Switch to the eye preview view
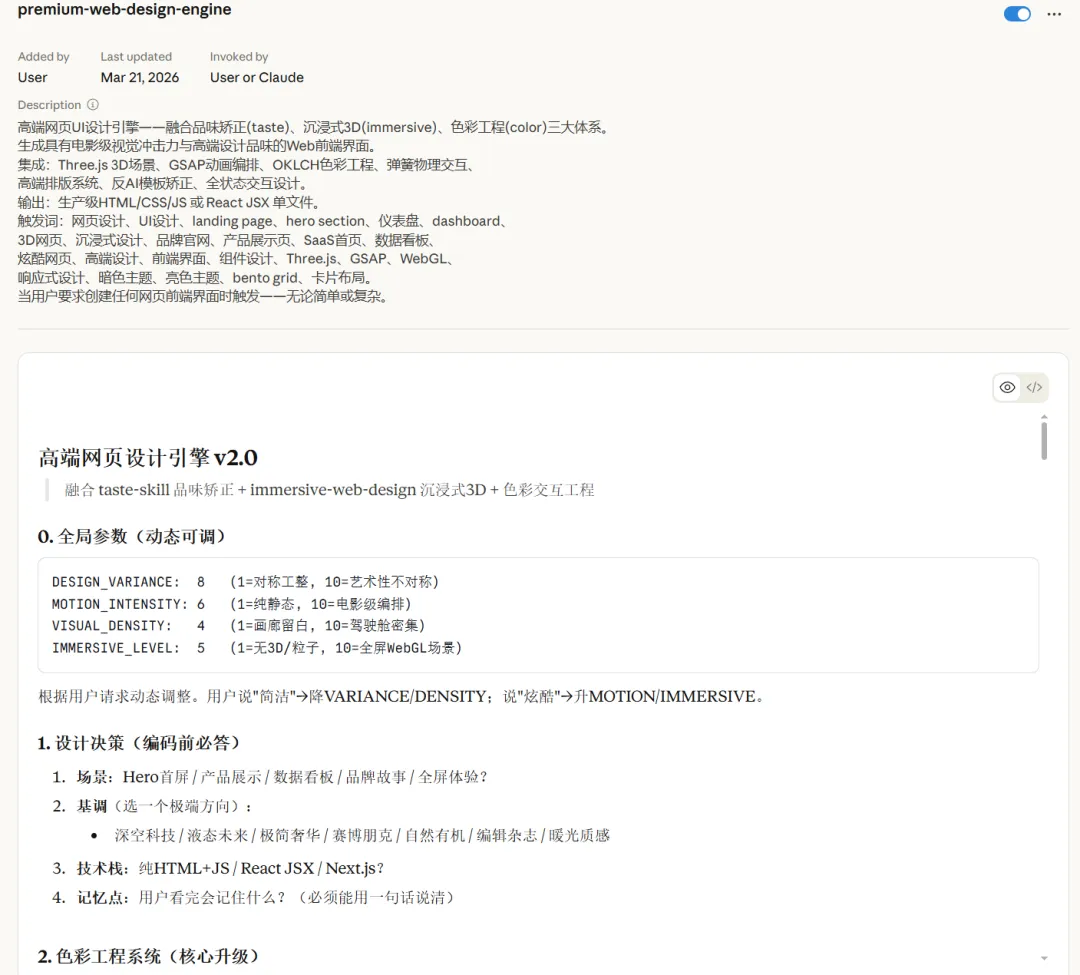Image resolution: width=1080 pixels, height=975 pixels. [1007, 387]
